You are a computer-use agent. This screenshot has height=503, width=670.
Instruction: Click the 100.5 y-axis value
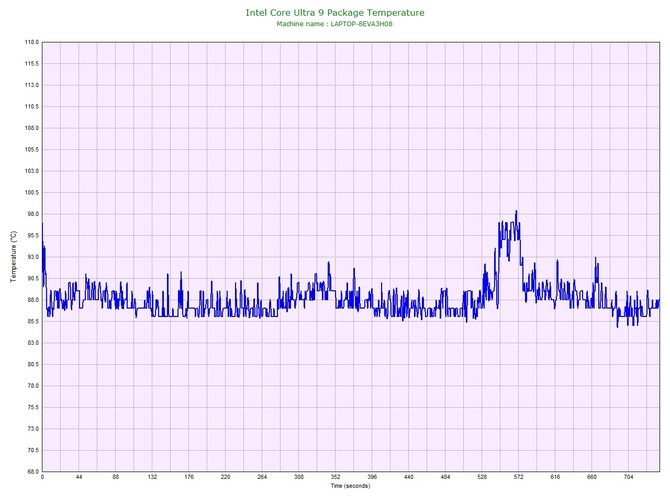[x=32, y=193]
